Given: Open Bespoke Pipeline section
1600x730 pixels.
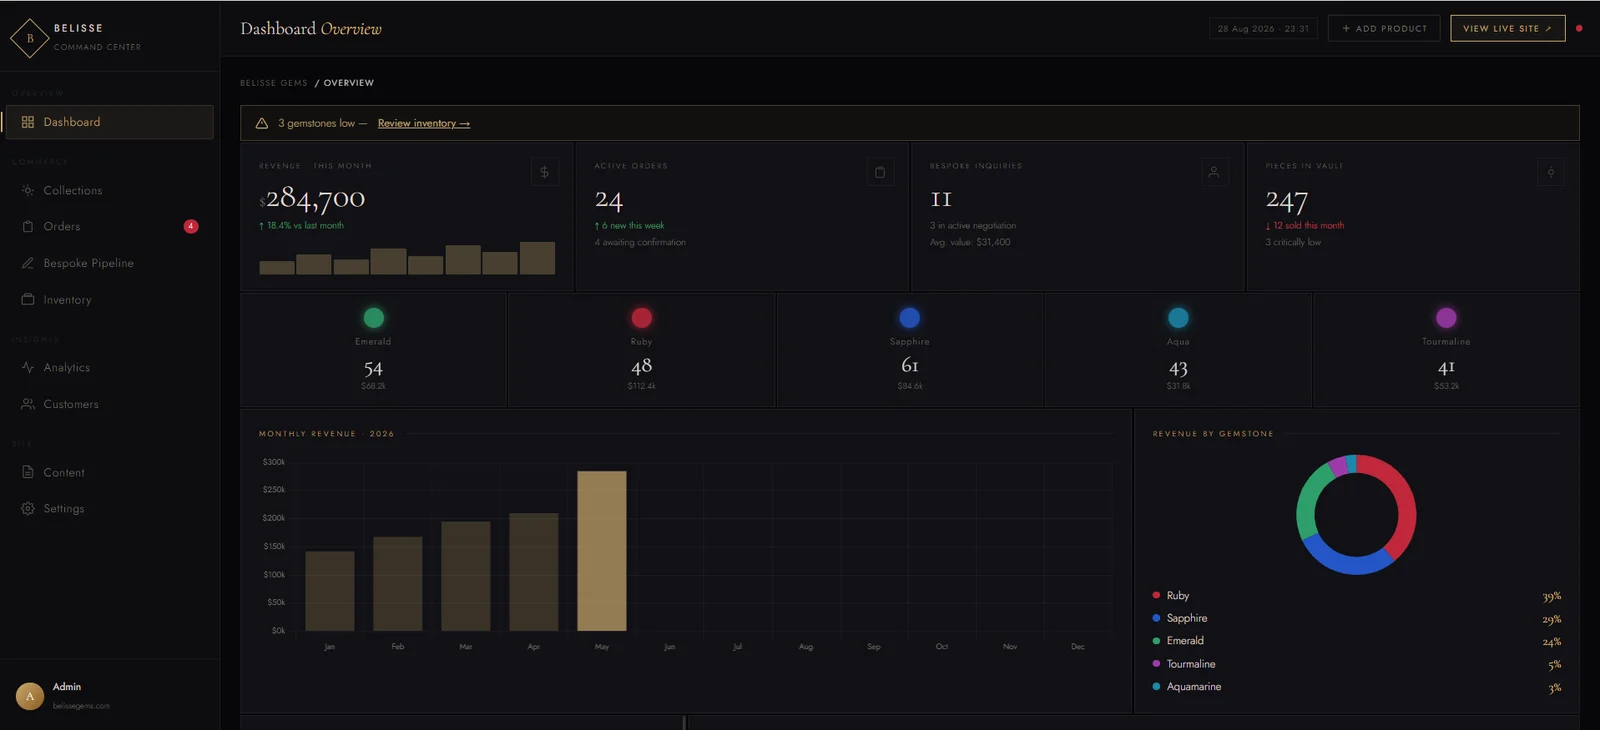Looking at the screenshot, I should coord(109,263).
